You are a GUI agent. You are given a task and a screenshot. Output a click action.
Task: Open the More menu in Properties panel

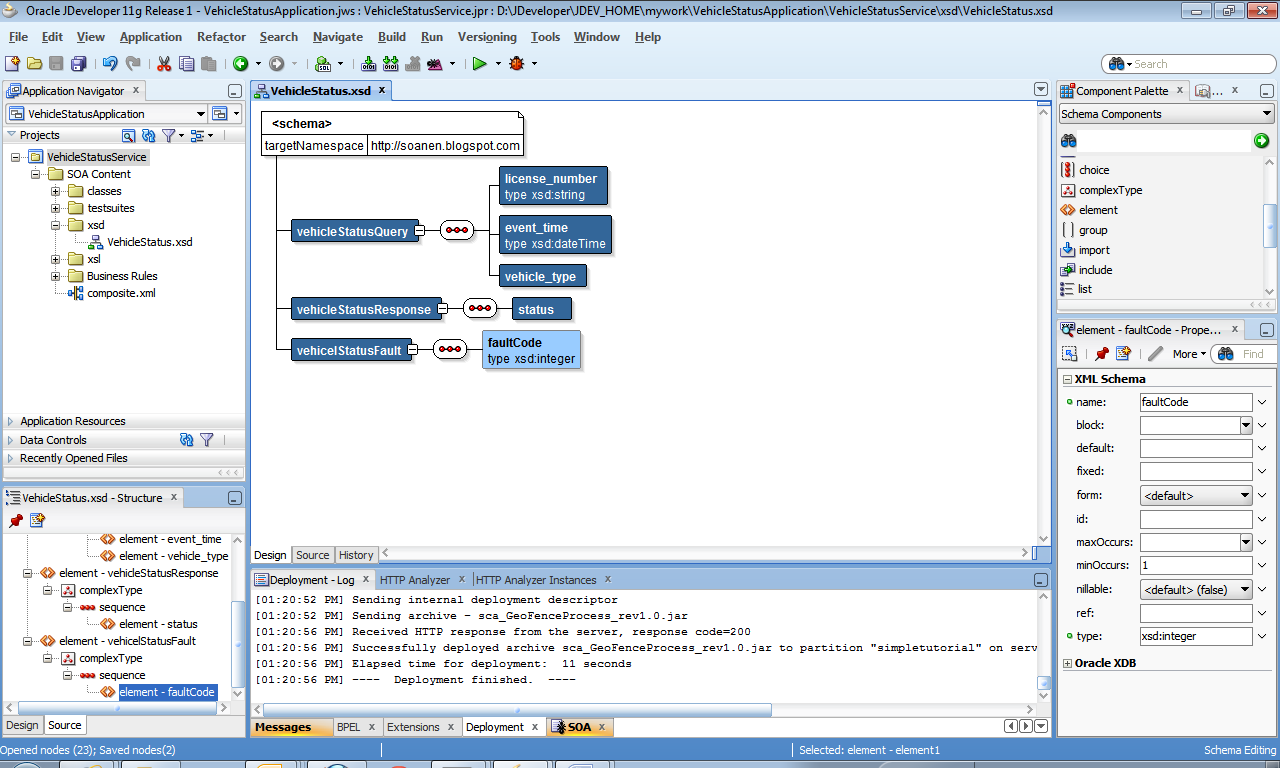coord(1190,354)
